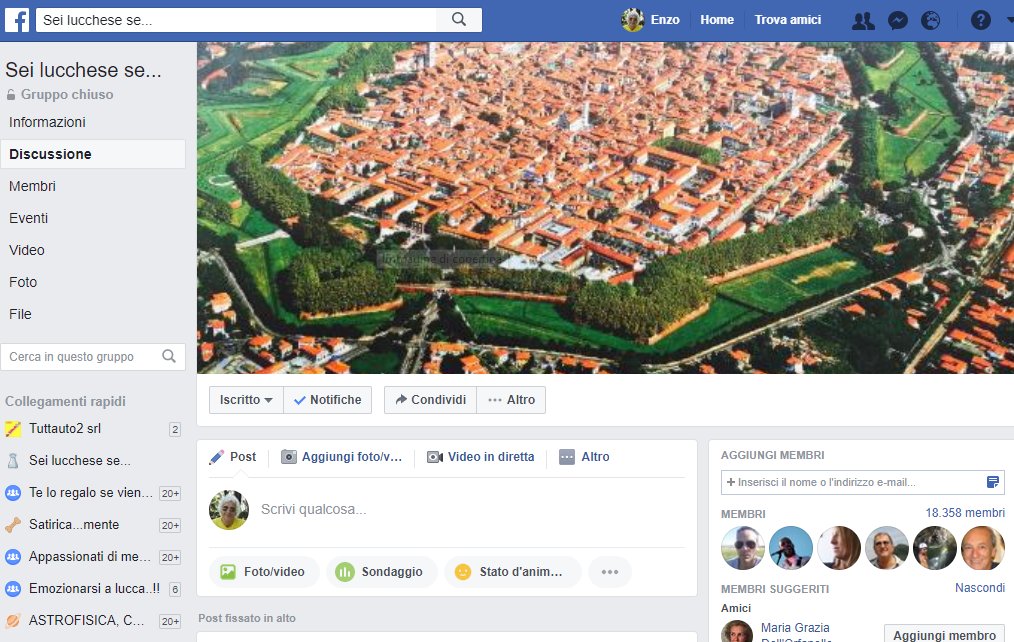This screenshot has width=1014, height=642.
Task: Click the Home link in top bar
Action: 717,20
